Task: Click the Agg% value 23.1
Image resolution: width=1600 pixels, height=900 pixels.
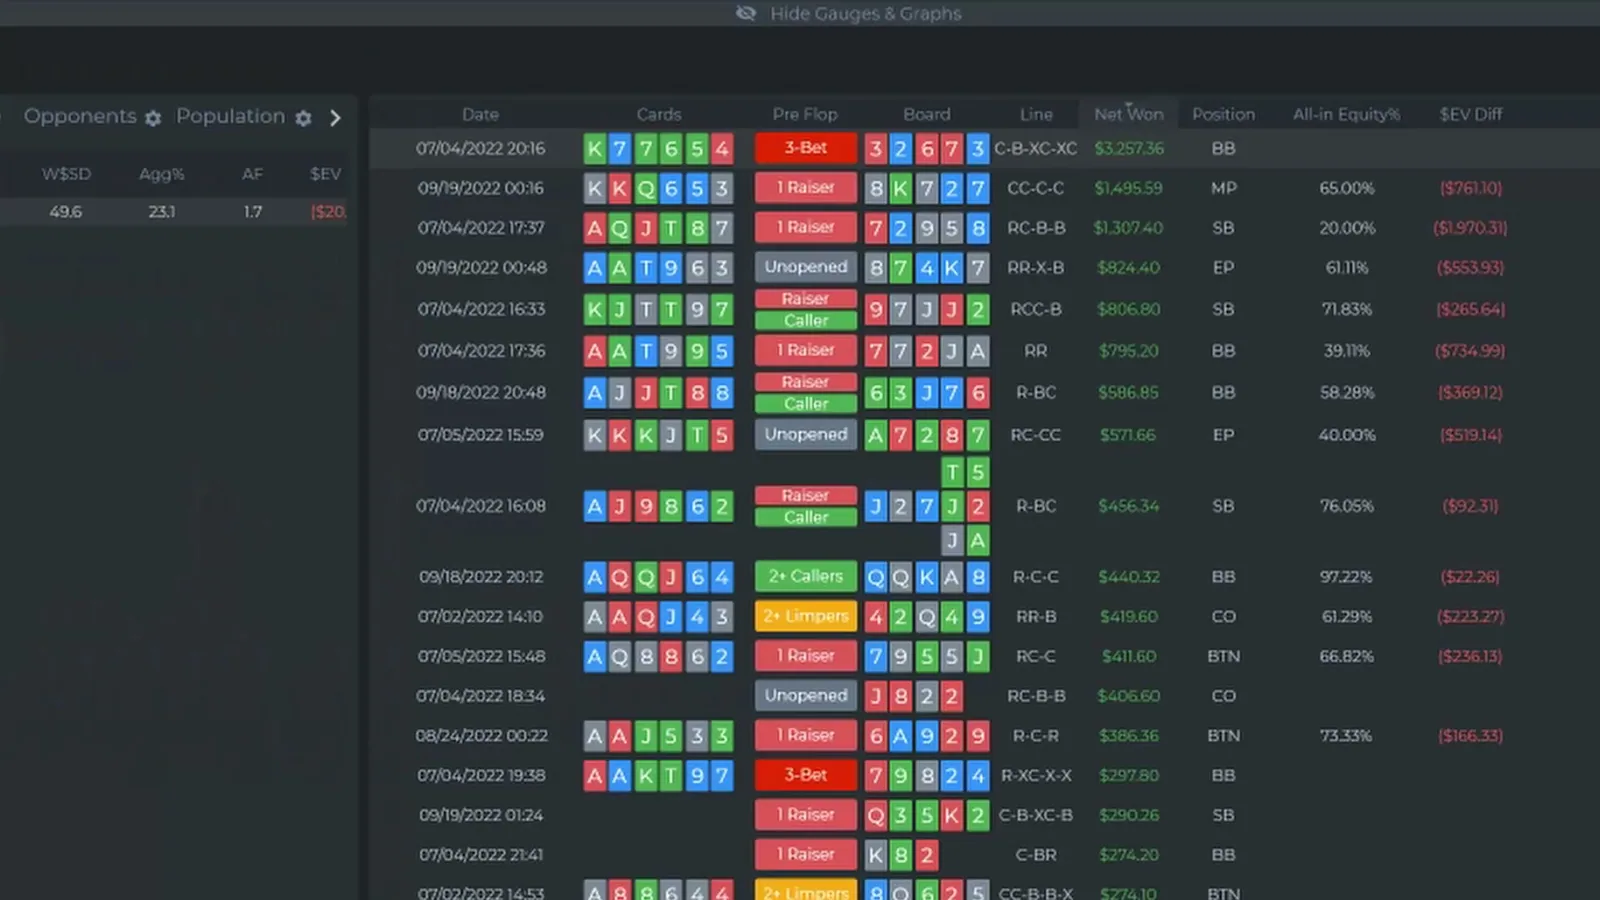Action: (x=162, y=212)
